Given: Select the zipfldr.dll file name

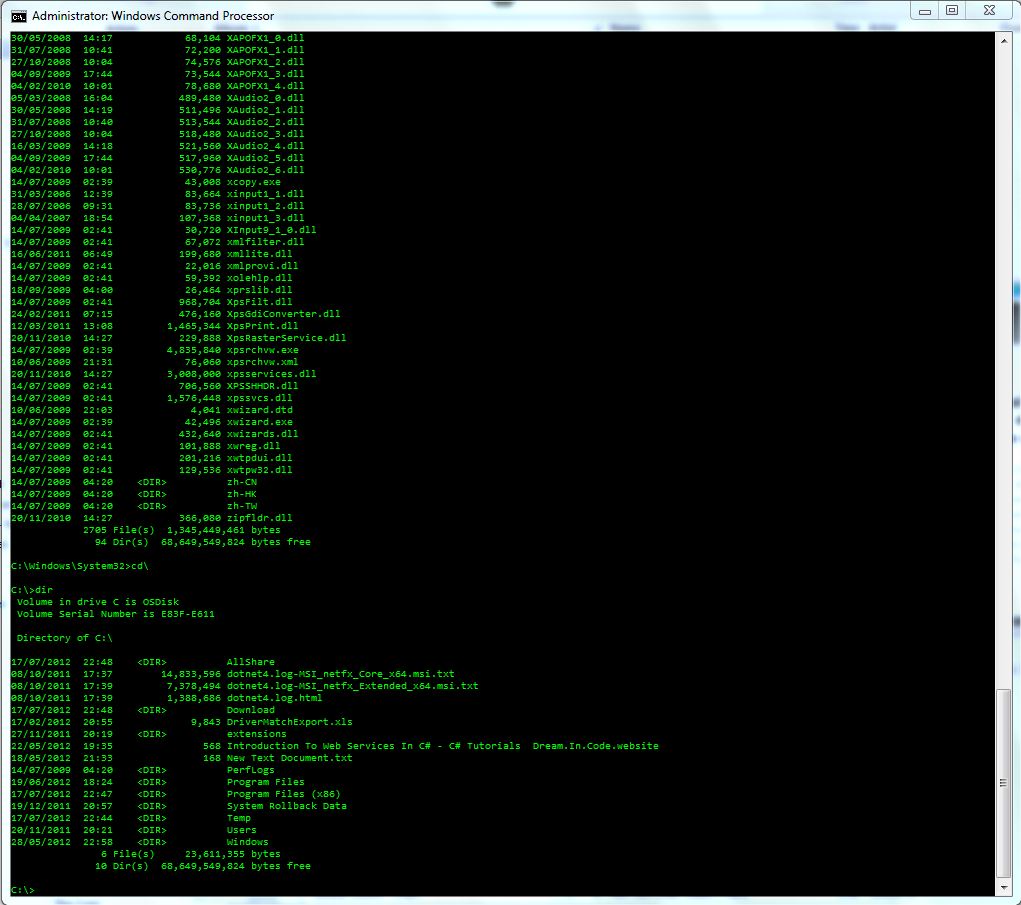Looking at the screenshot, I should [x=259, y=518].
